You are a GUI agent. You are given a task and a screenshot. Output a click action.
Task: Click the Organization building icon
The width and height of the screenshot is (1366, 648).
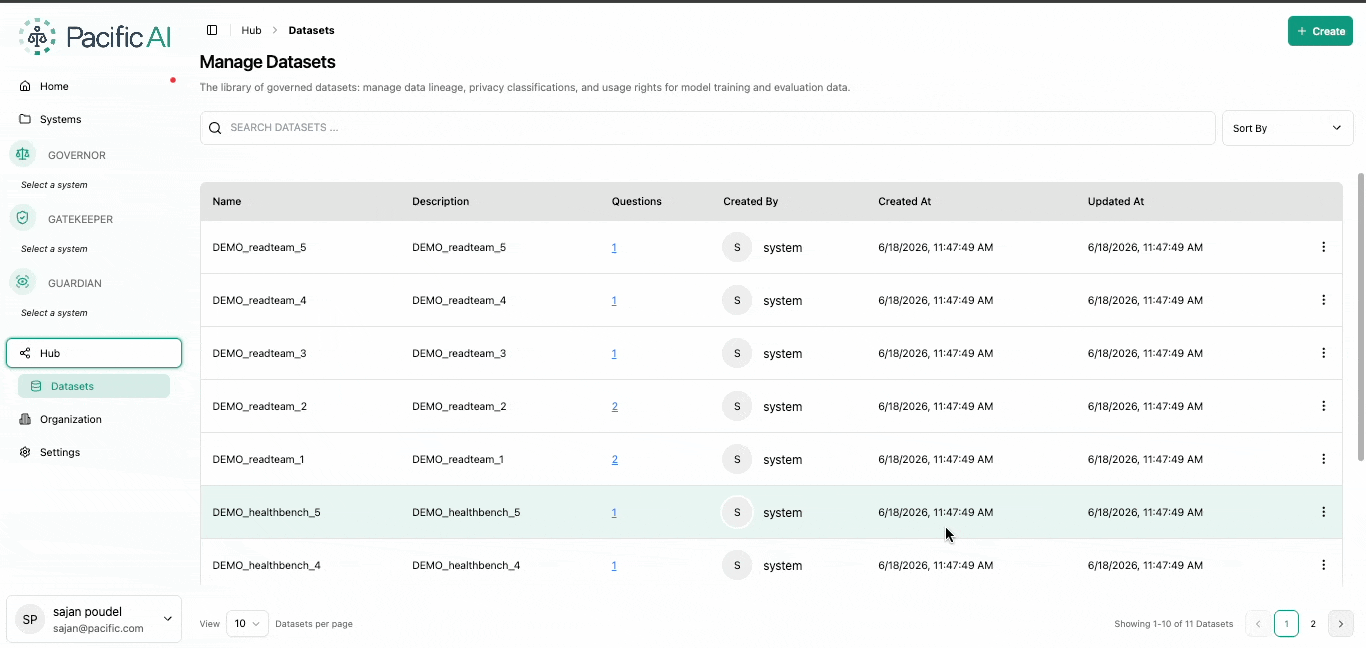[x=25, y=419]
